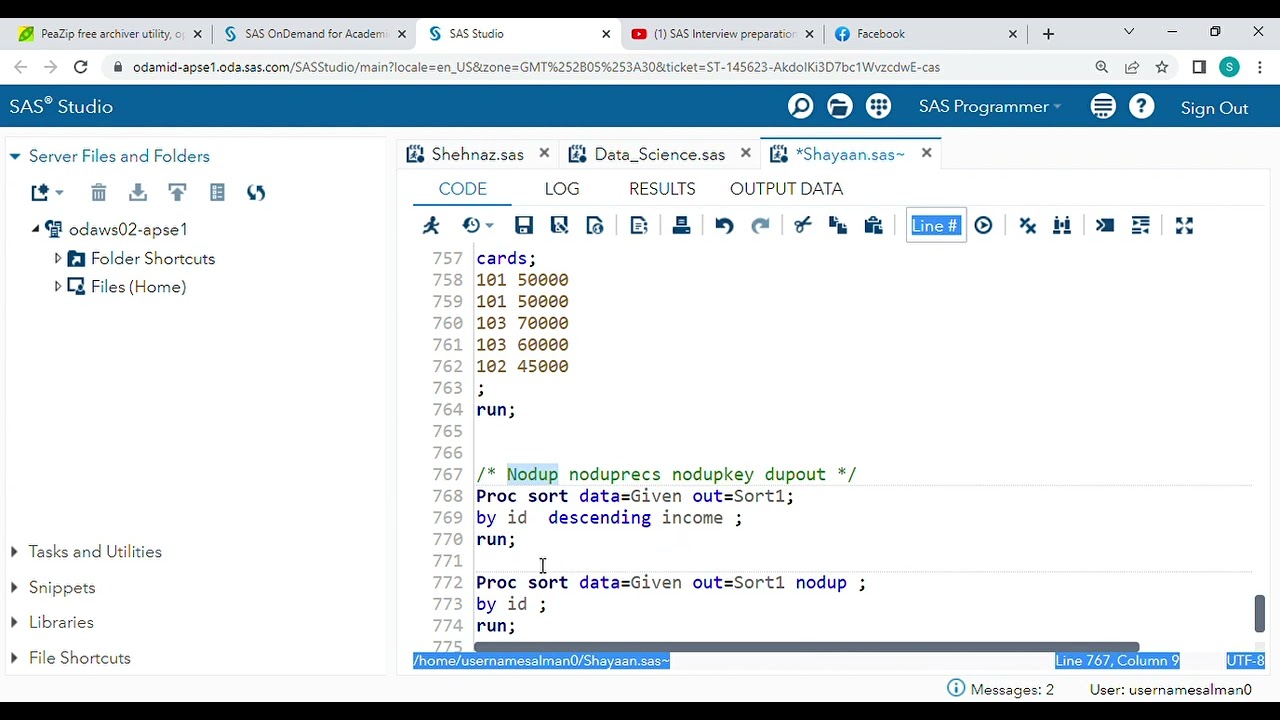
Task: Click the clear-all code icon with X marks
Action: coord(1027,226)
